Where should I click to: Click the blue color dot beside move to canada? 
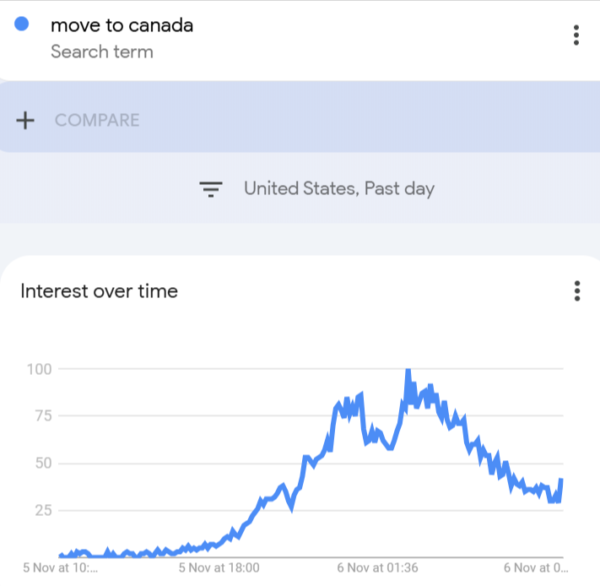[22, 24]
